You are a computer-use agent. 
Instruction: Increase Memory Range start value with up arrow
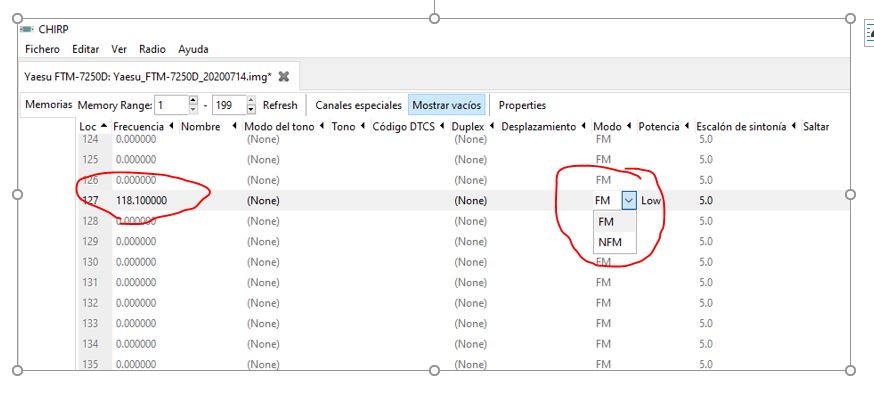click(x=193, y=100)
